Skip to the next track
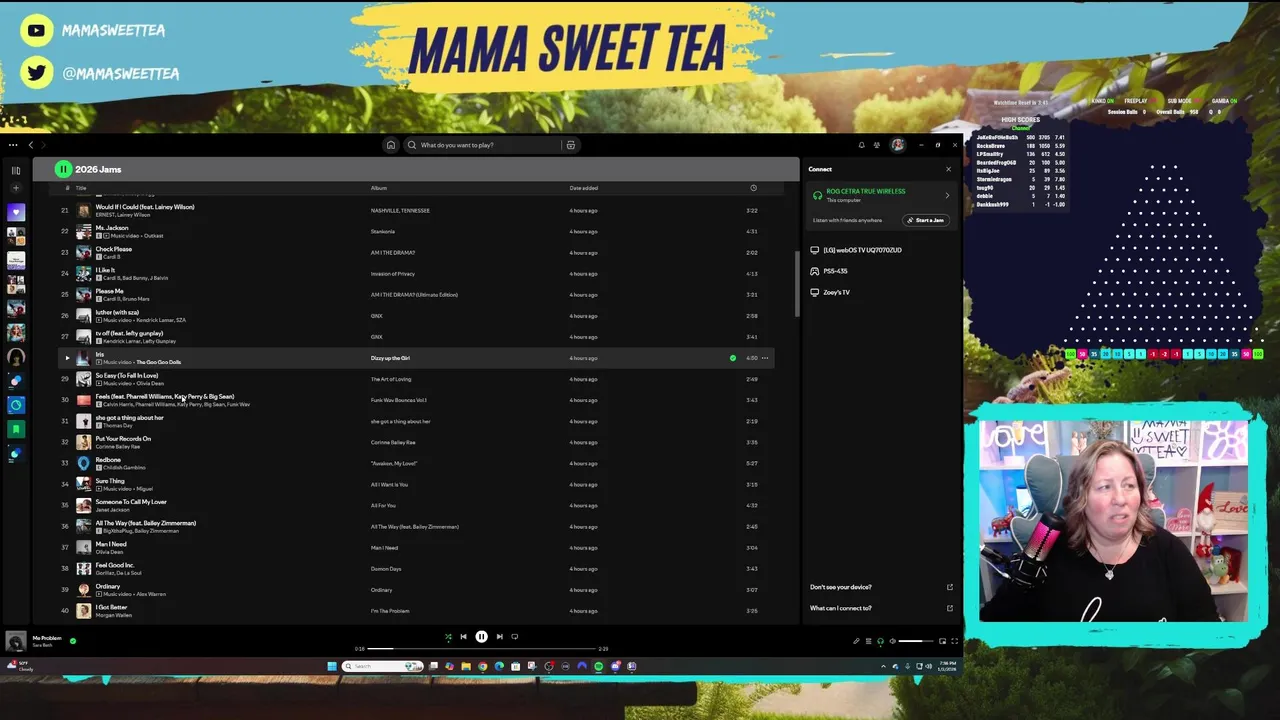 (499, 637)
